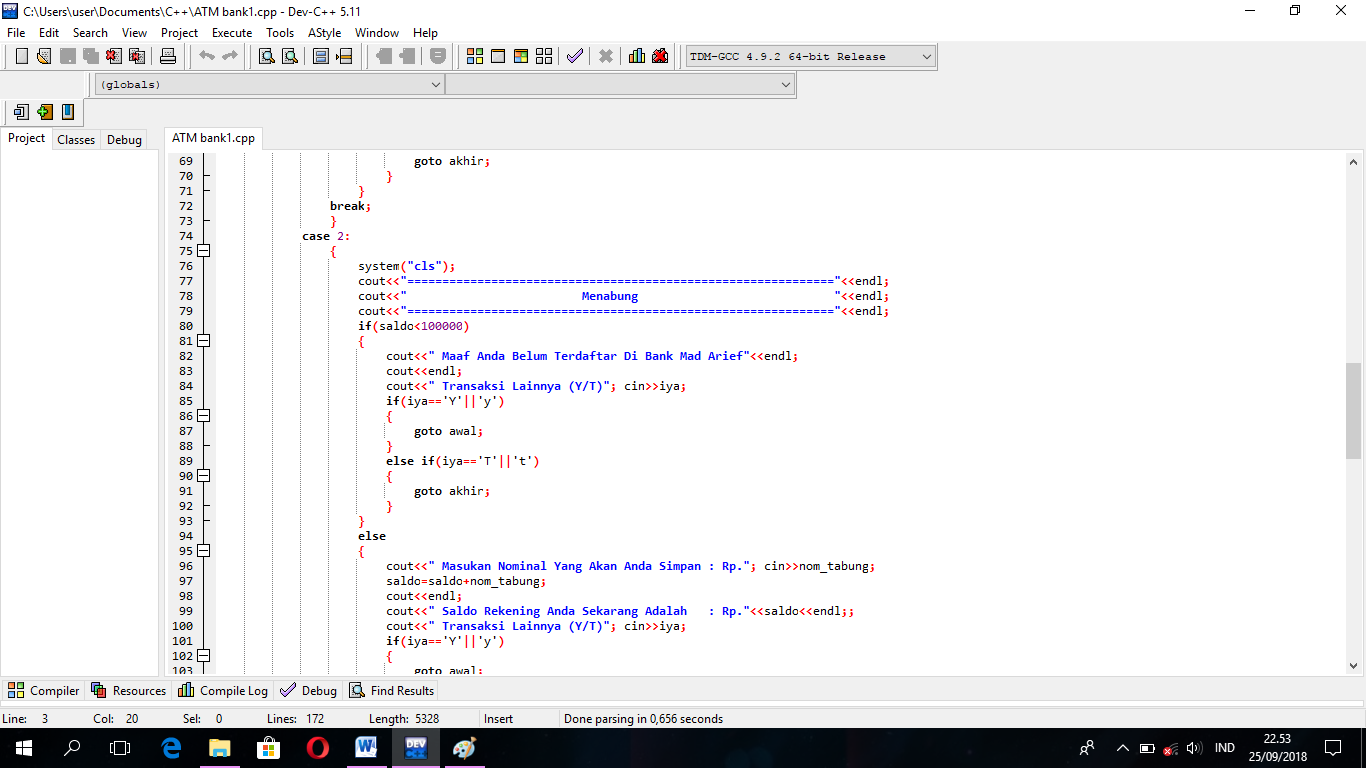Image resolution: width=1366 pixels, height=768 pixels.
Task: Launch Opera from the taskbar
Action: 316,748
